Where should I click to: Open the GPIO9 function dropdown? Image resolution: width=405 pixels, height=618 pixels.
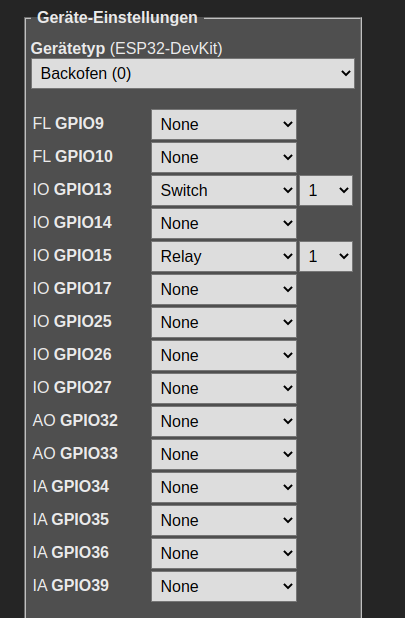click(x=224, y=125)
